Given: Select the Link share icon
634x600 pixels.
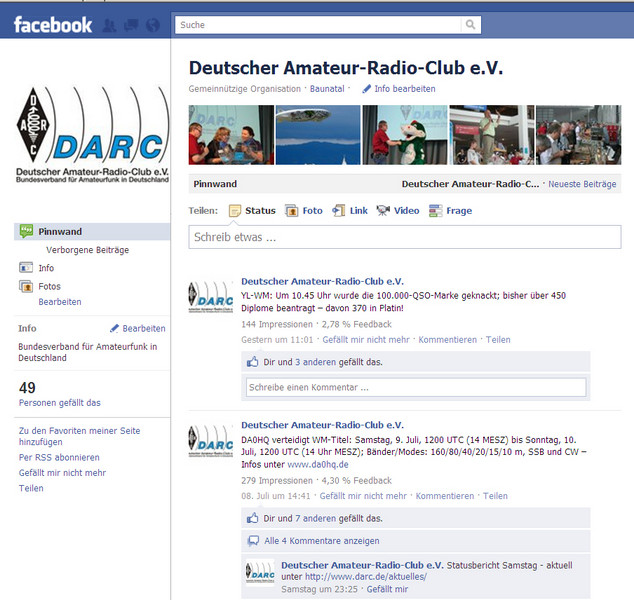Looking at the screenshot, I should (x=338, y=211).
